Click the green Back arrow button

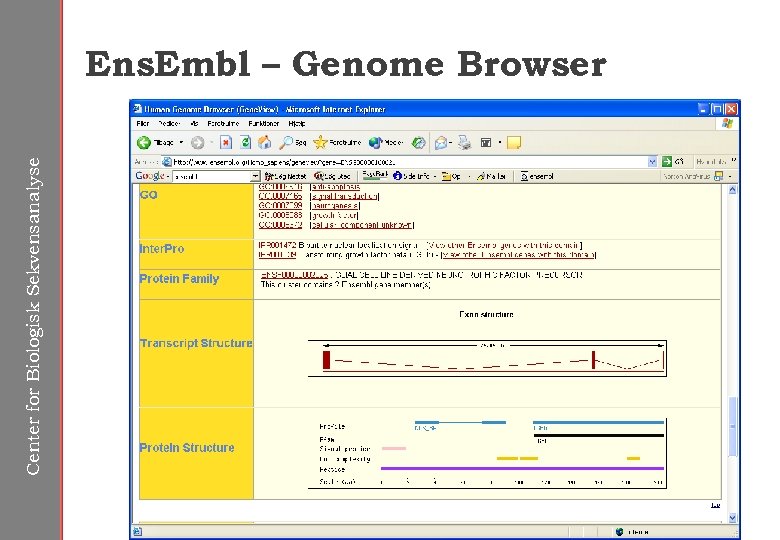pyautogui.click(x=144, y=143)
